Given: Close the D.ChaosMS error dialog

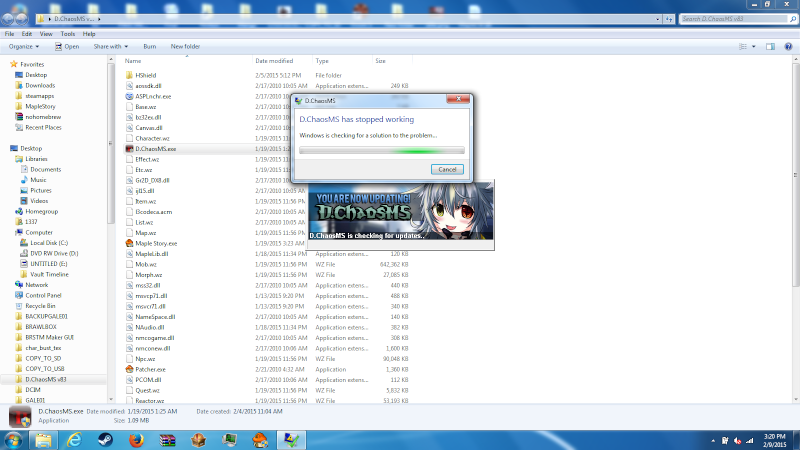Looking at the screenshot, I should coord(458,99).
